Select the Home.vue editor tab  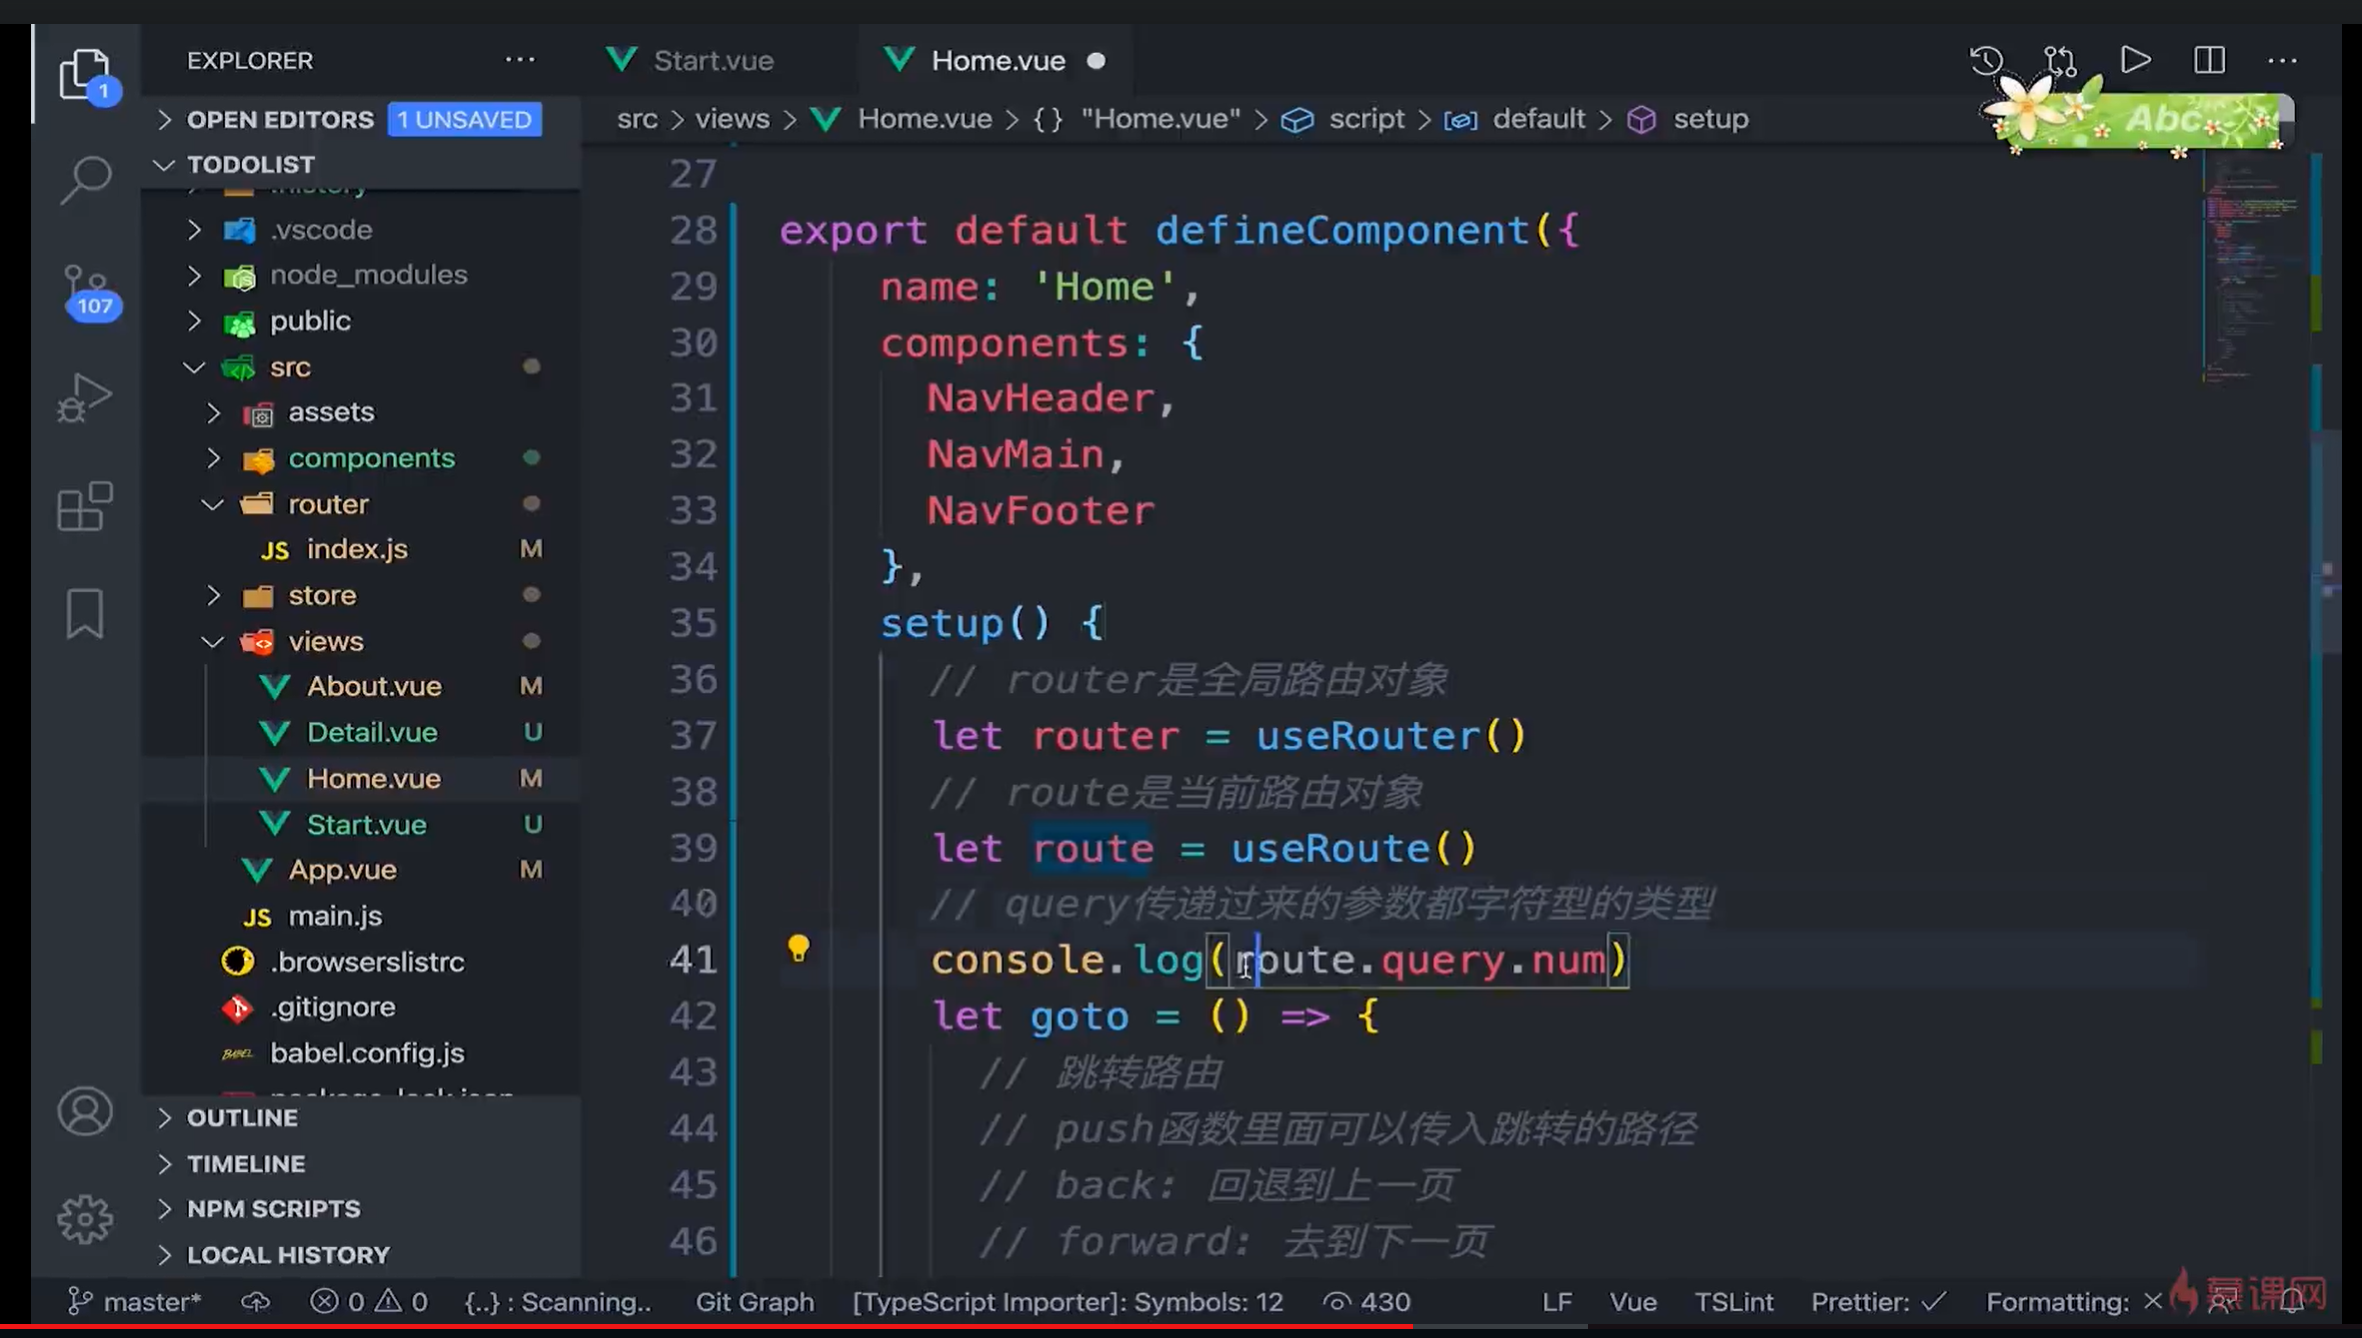click(x=997, y=60)
